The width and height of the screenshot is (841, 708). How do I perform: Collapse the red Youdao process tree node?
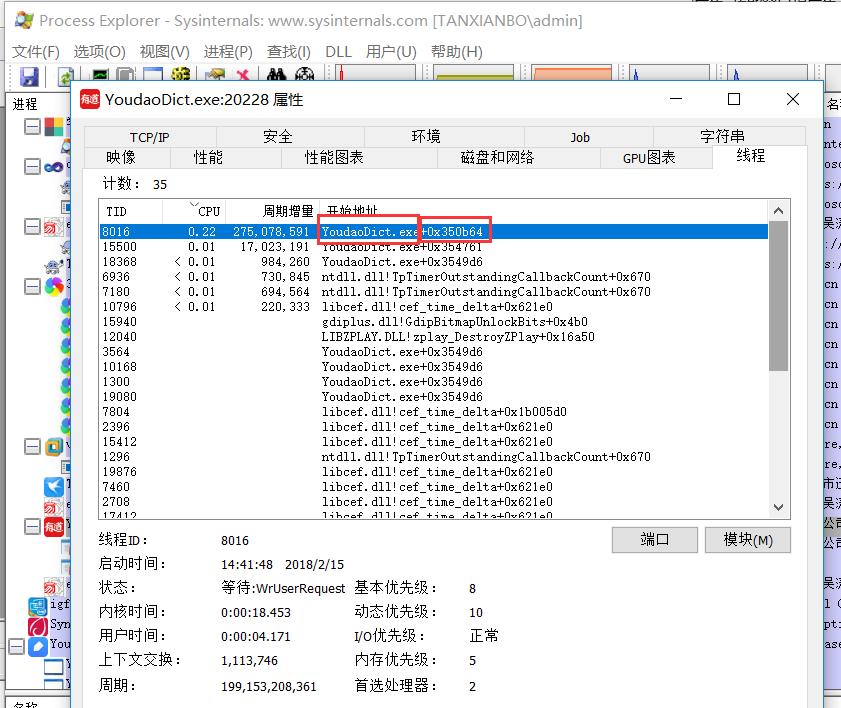click(x=32, y=527)
